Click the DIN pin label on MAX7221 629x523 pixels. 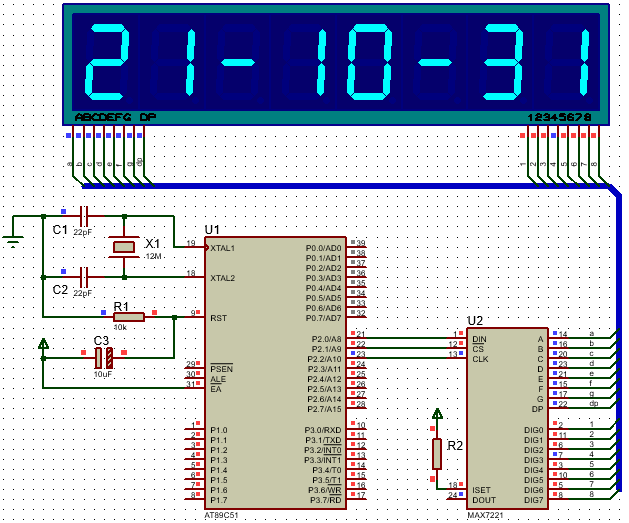(479, 339)
